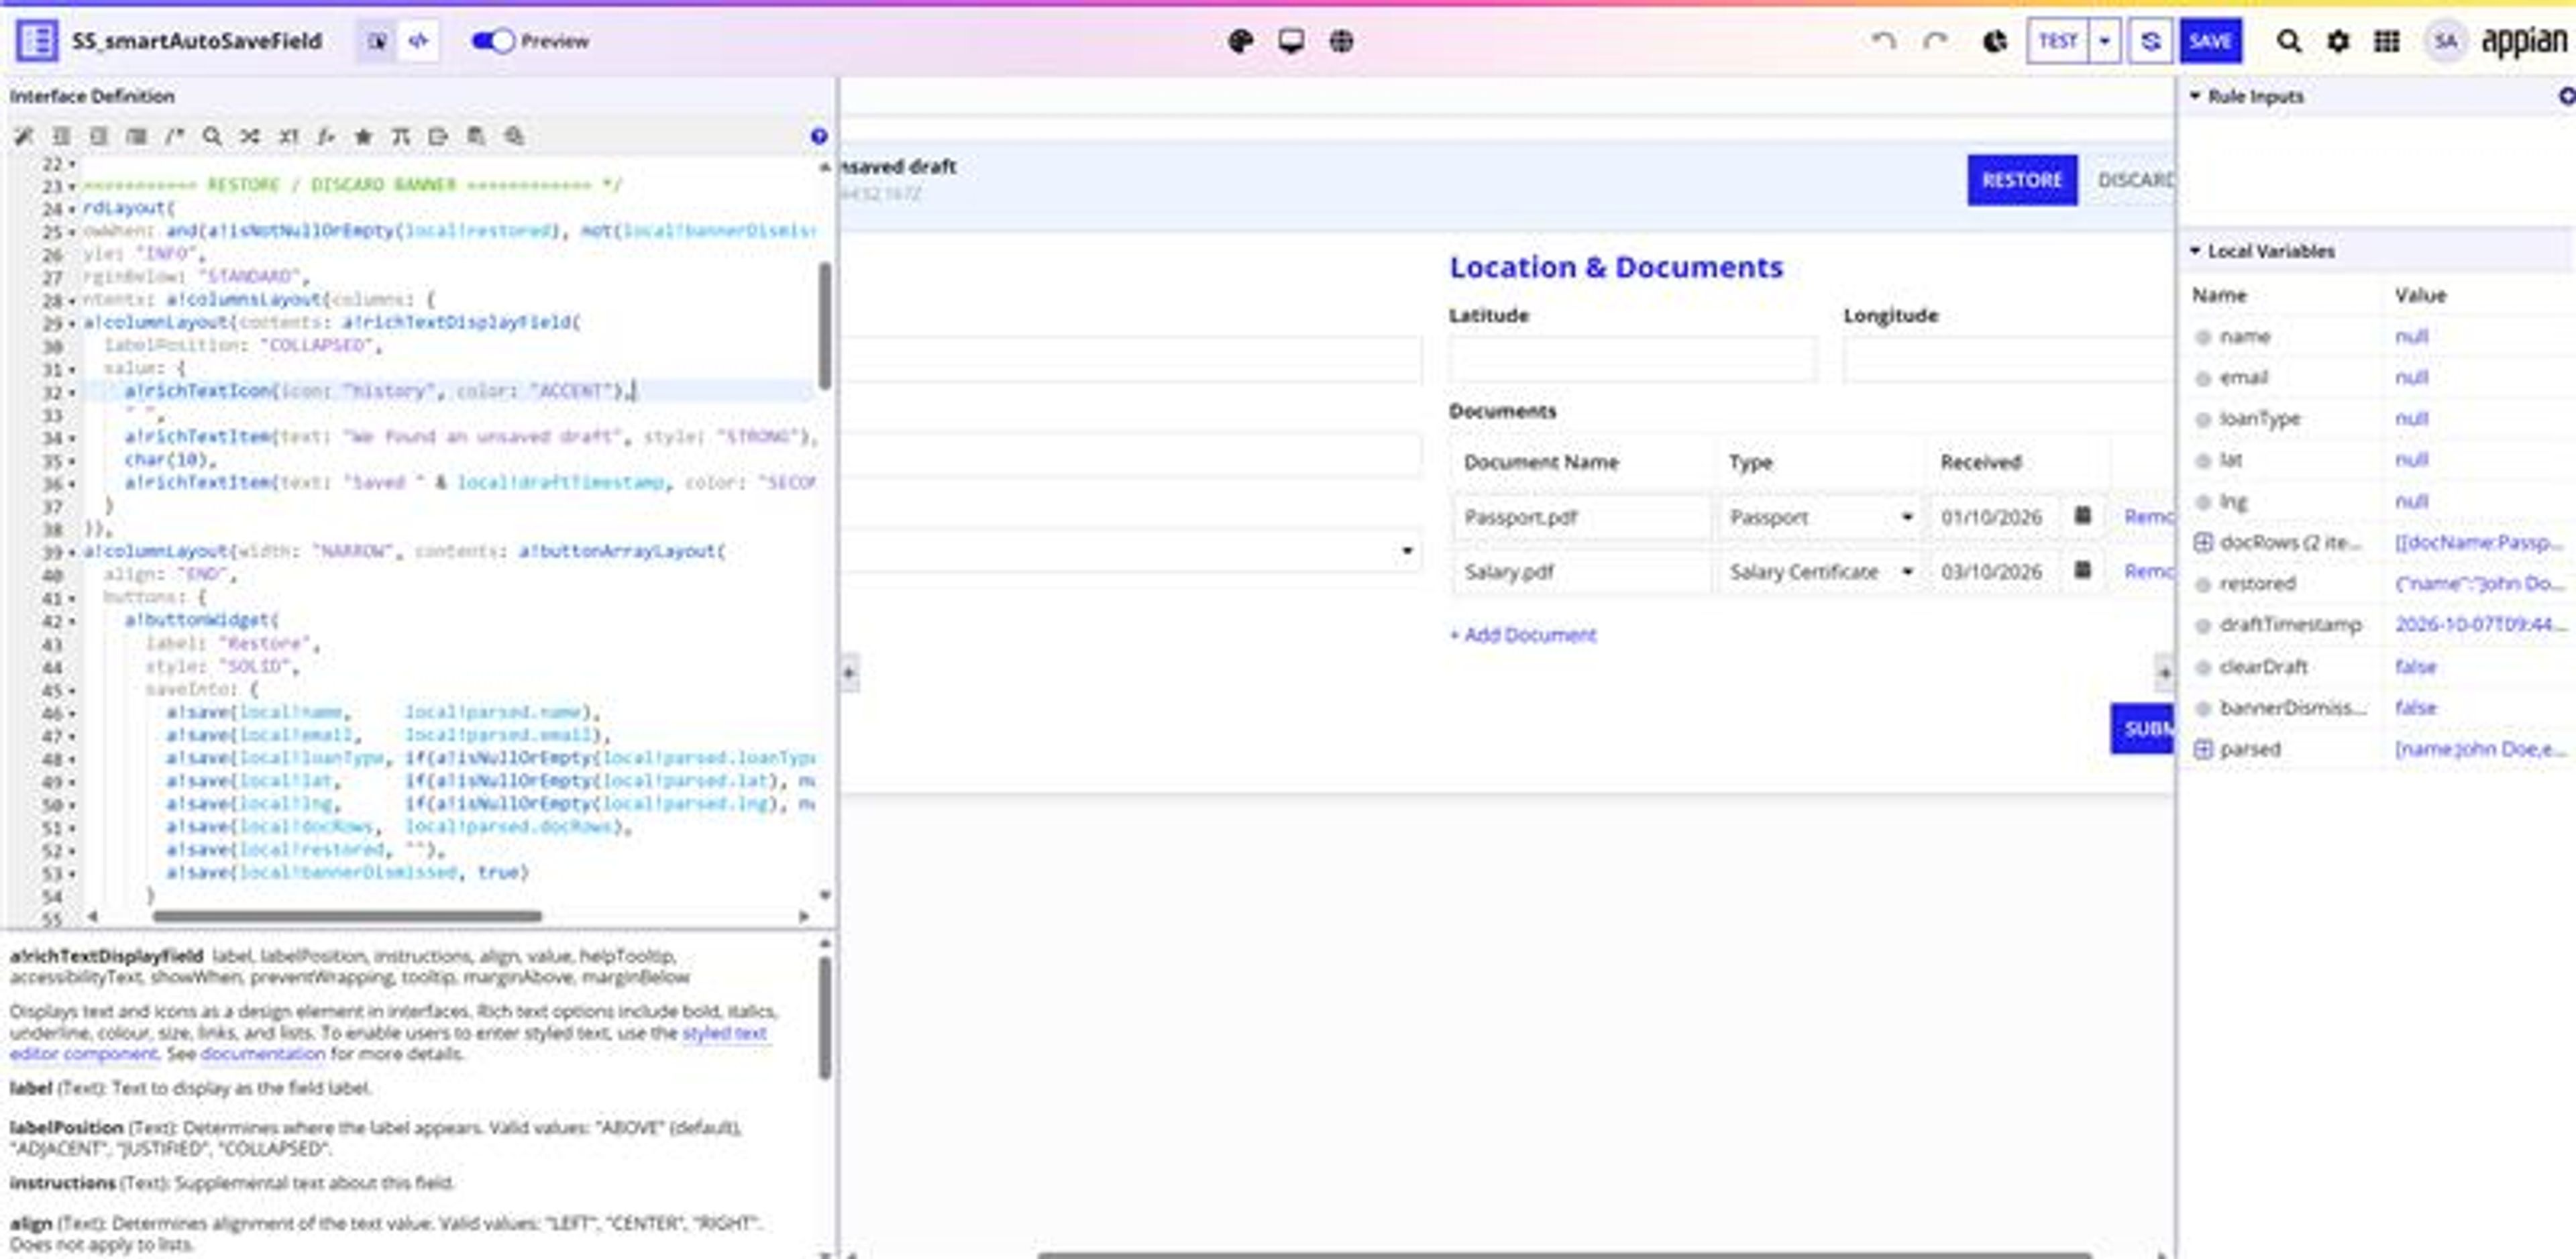Open the settings gear menu
2576x1259 pixels.
[2338, 41]
